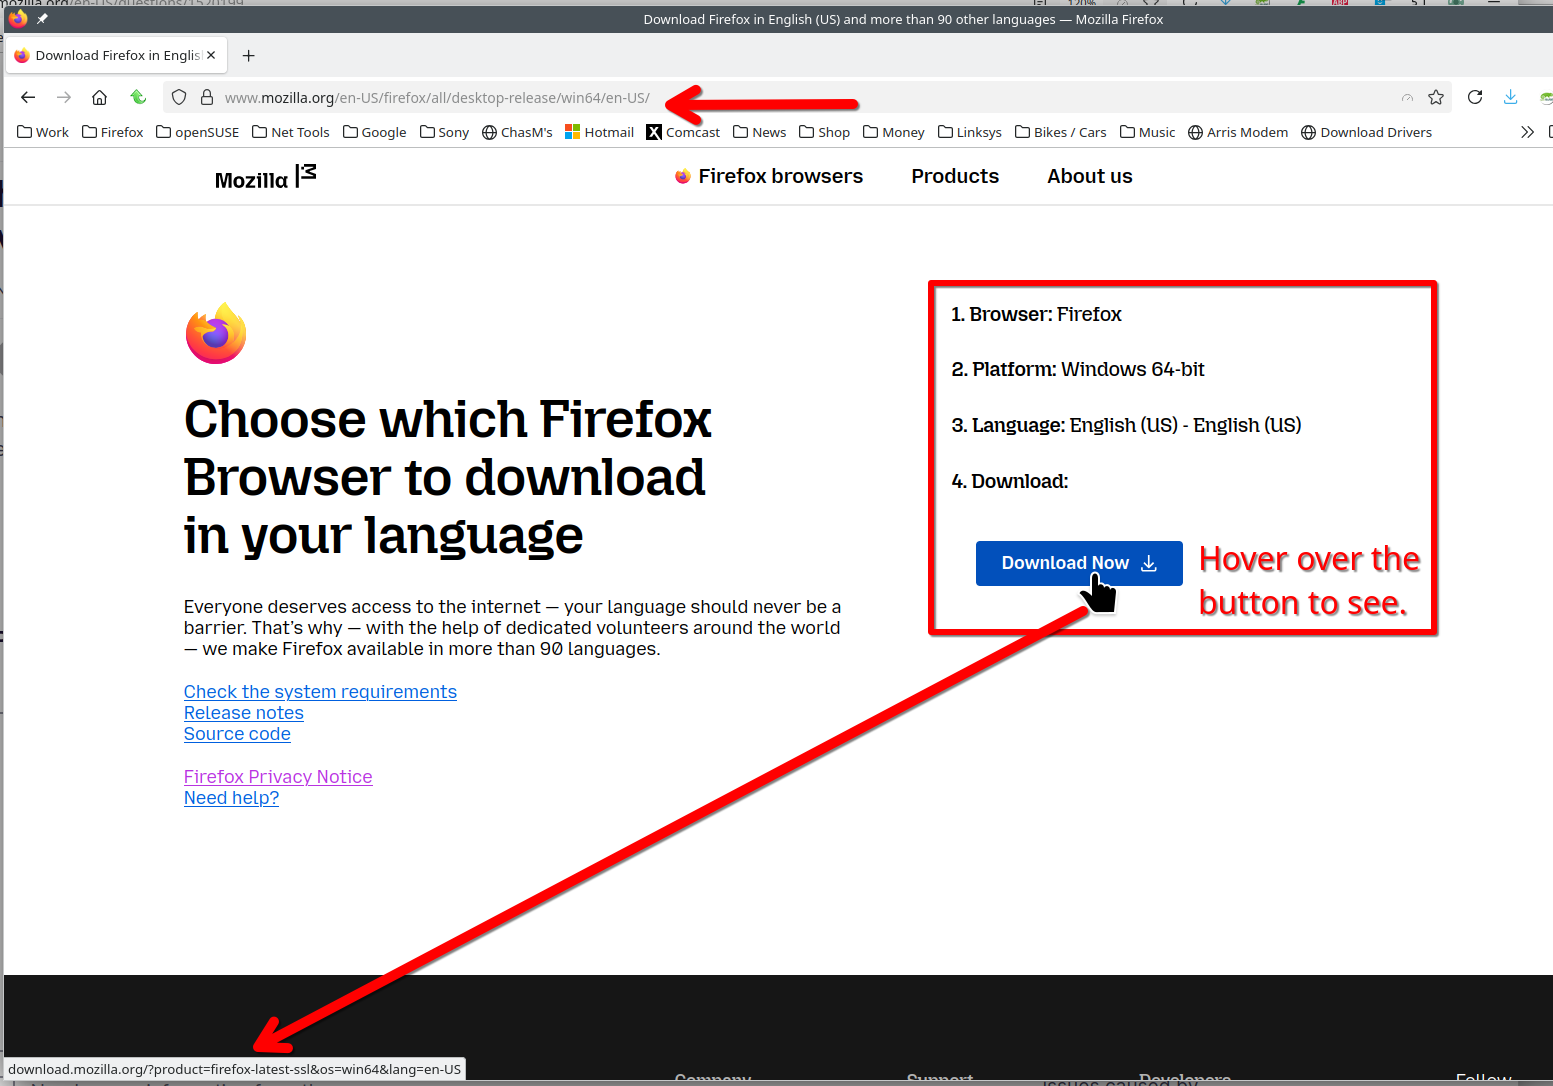Open the News bookmarks folder

click(760, 132)
